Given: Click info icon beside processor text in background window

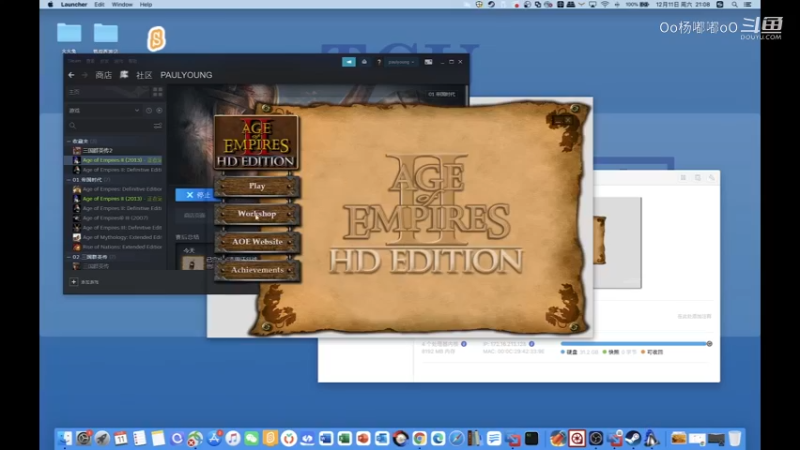Looking at the screenshot, I should [x=464, y=344].
